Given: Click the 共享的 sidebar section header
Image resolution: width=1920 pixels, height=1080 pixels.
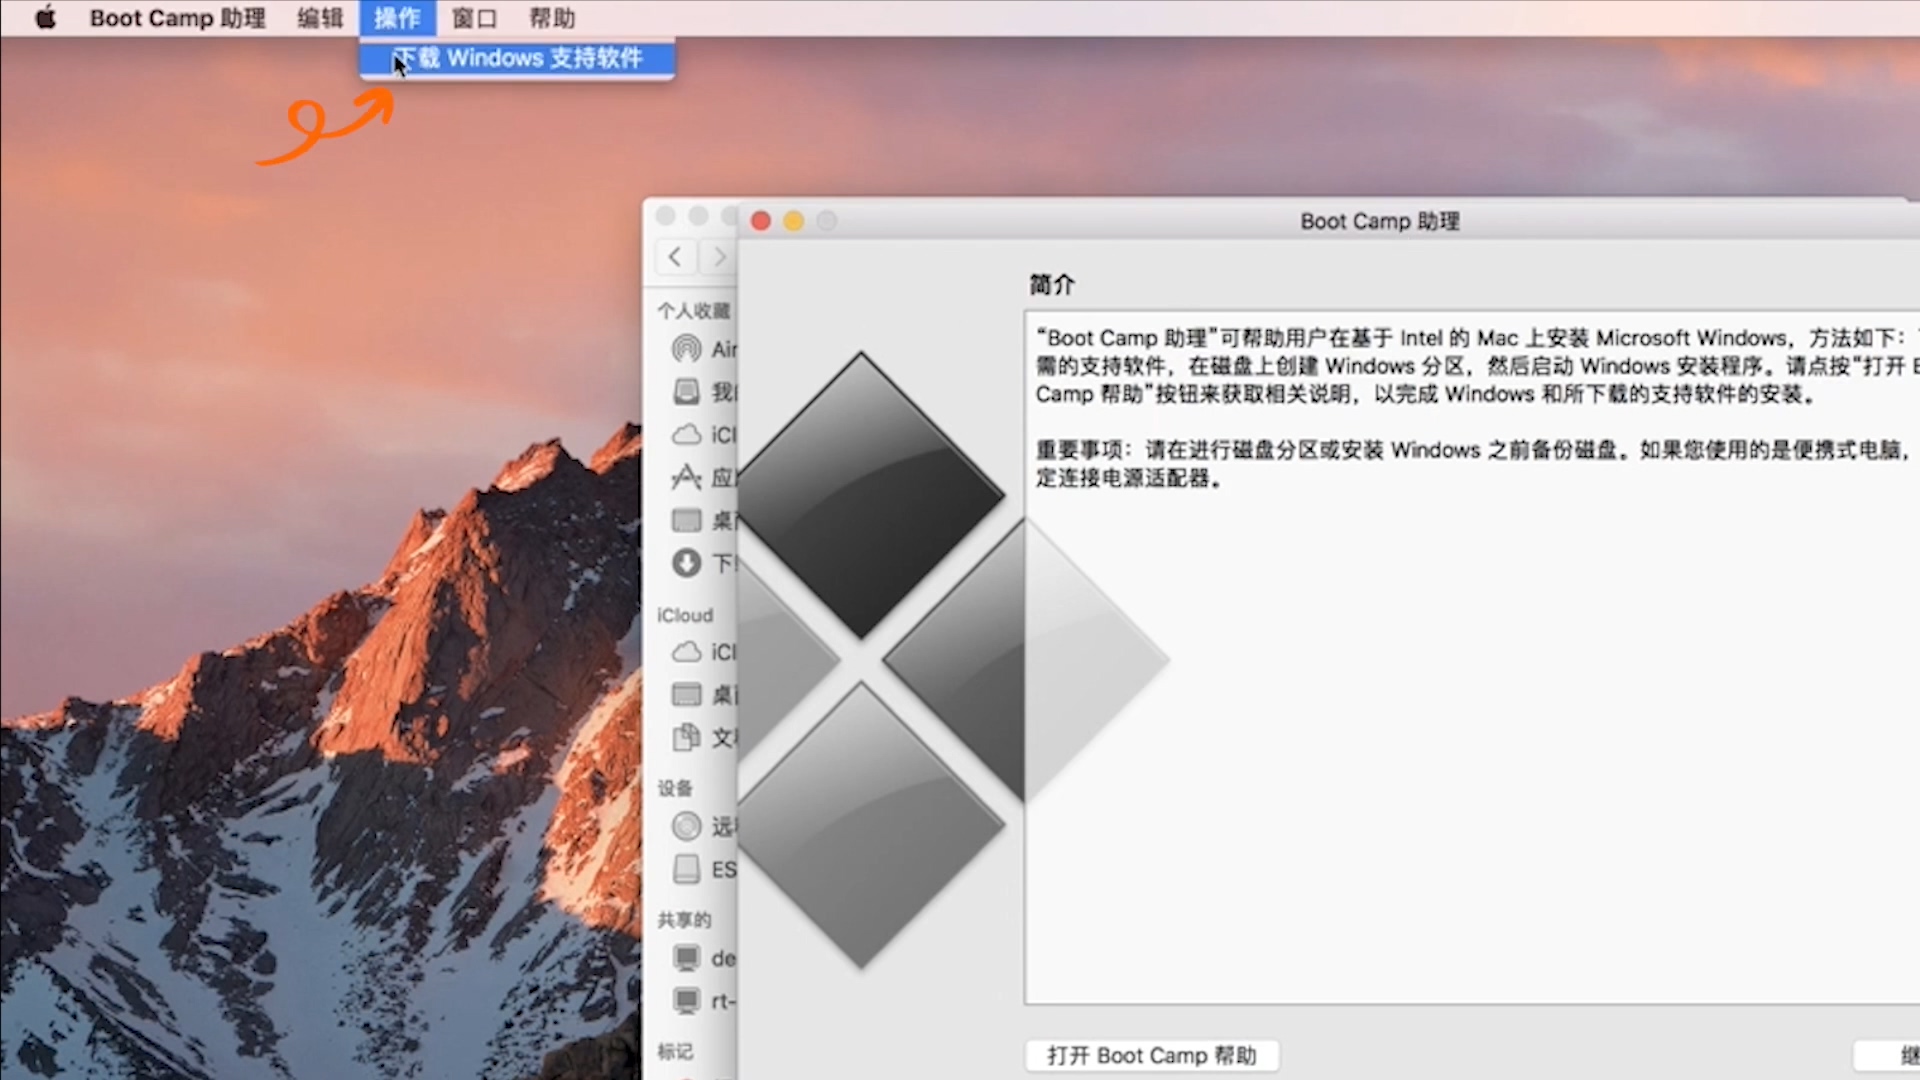Looking at the screenshot, I should pyautogui.click(x=684, y=920).
